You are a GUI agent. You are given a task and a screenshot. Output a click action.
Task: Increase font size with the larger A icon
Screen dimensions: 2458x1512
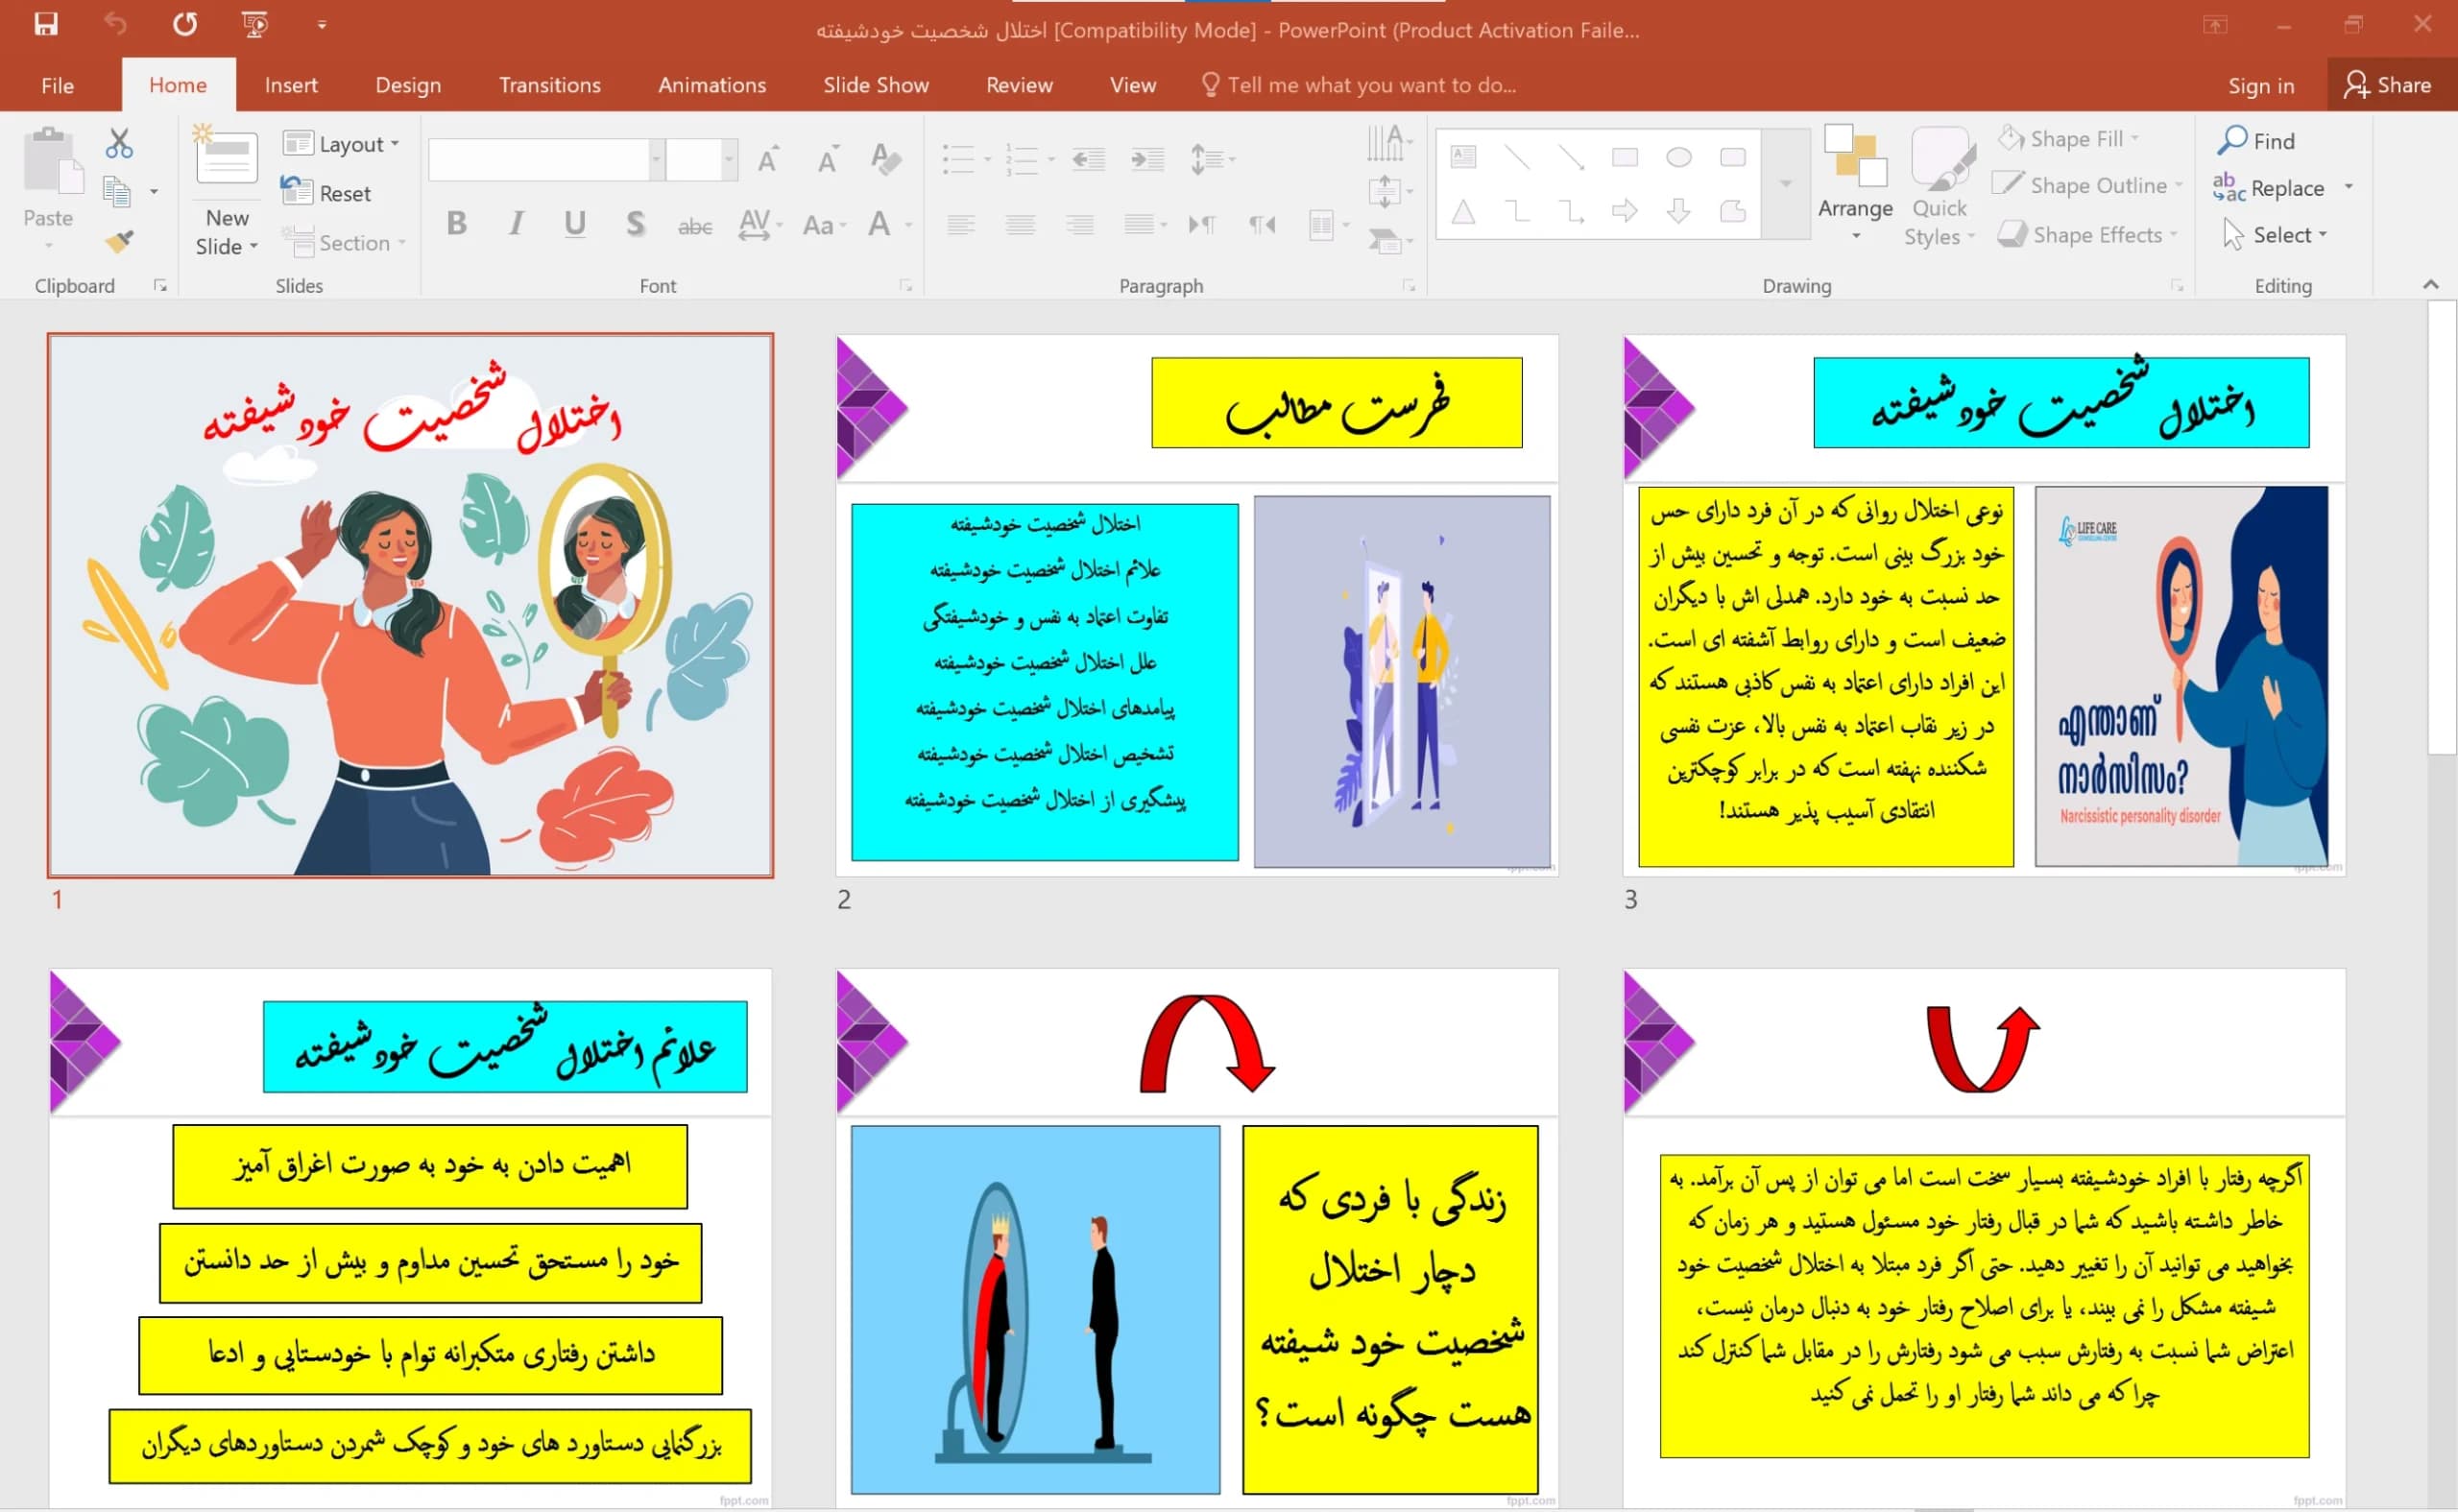tap(768, 160)
